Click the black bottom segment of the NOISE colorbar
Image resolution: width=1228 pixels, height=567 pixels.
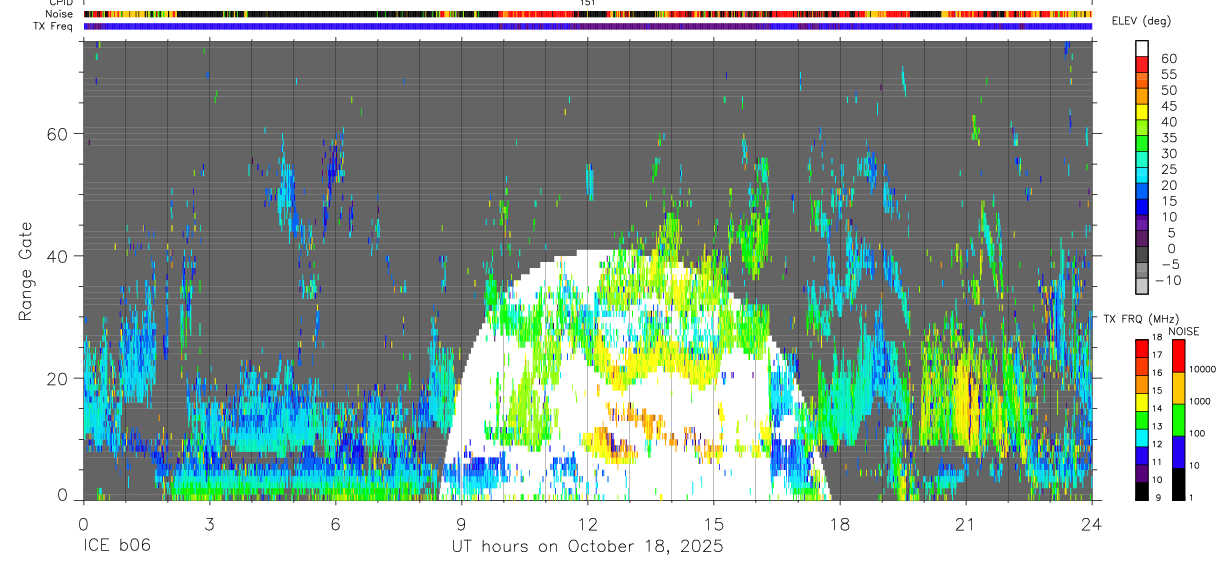1178,484
